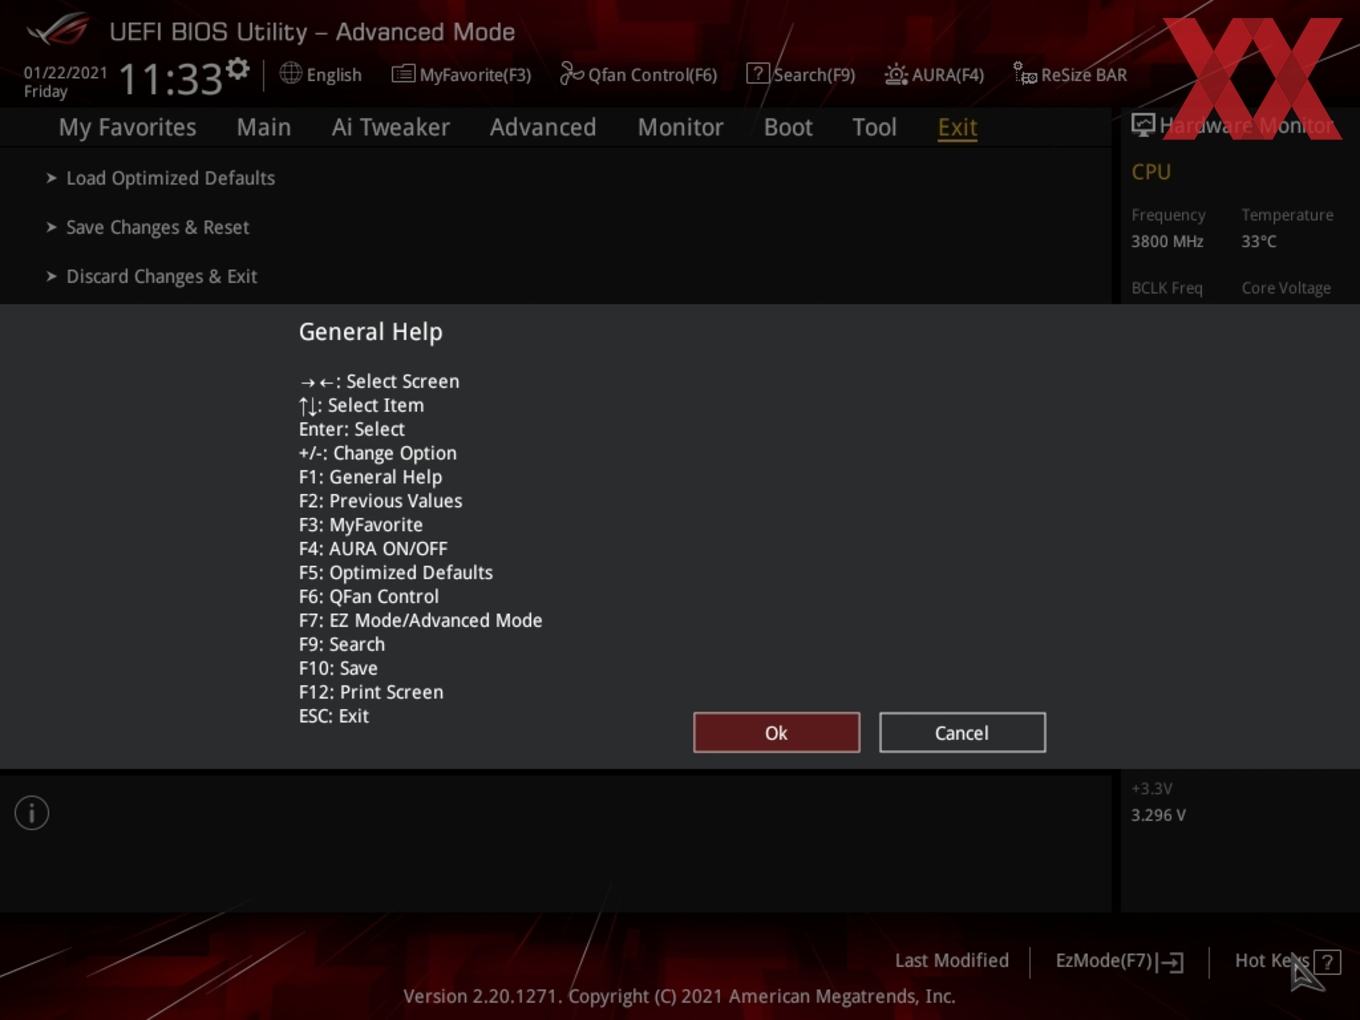Open the Ai Tweaker tab
This screenshot has width=1360, height=1020.
(390, 127)
